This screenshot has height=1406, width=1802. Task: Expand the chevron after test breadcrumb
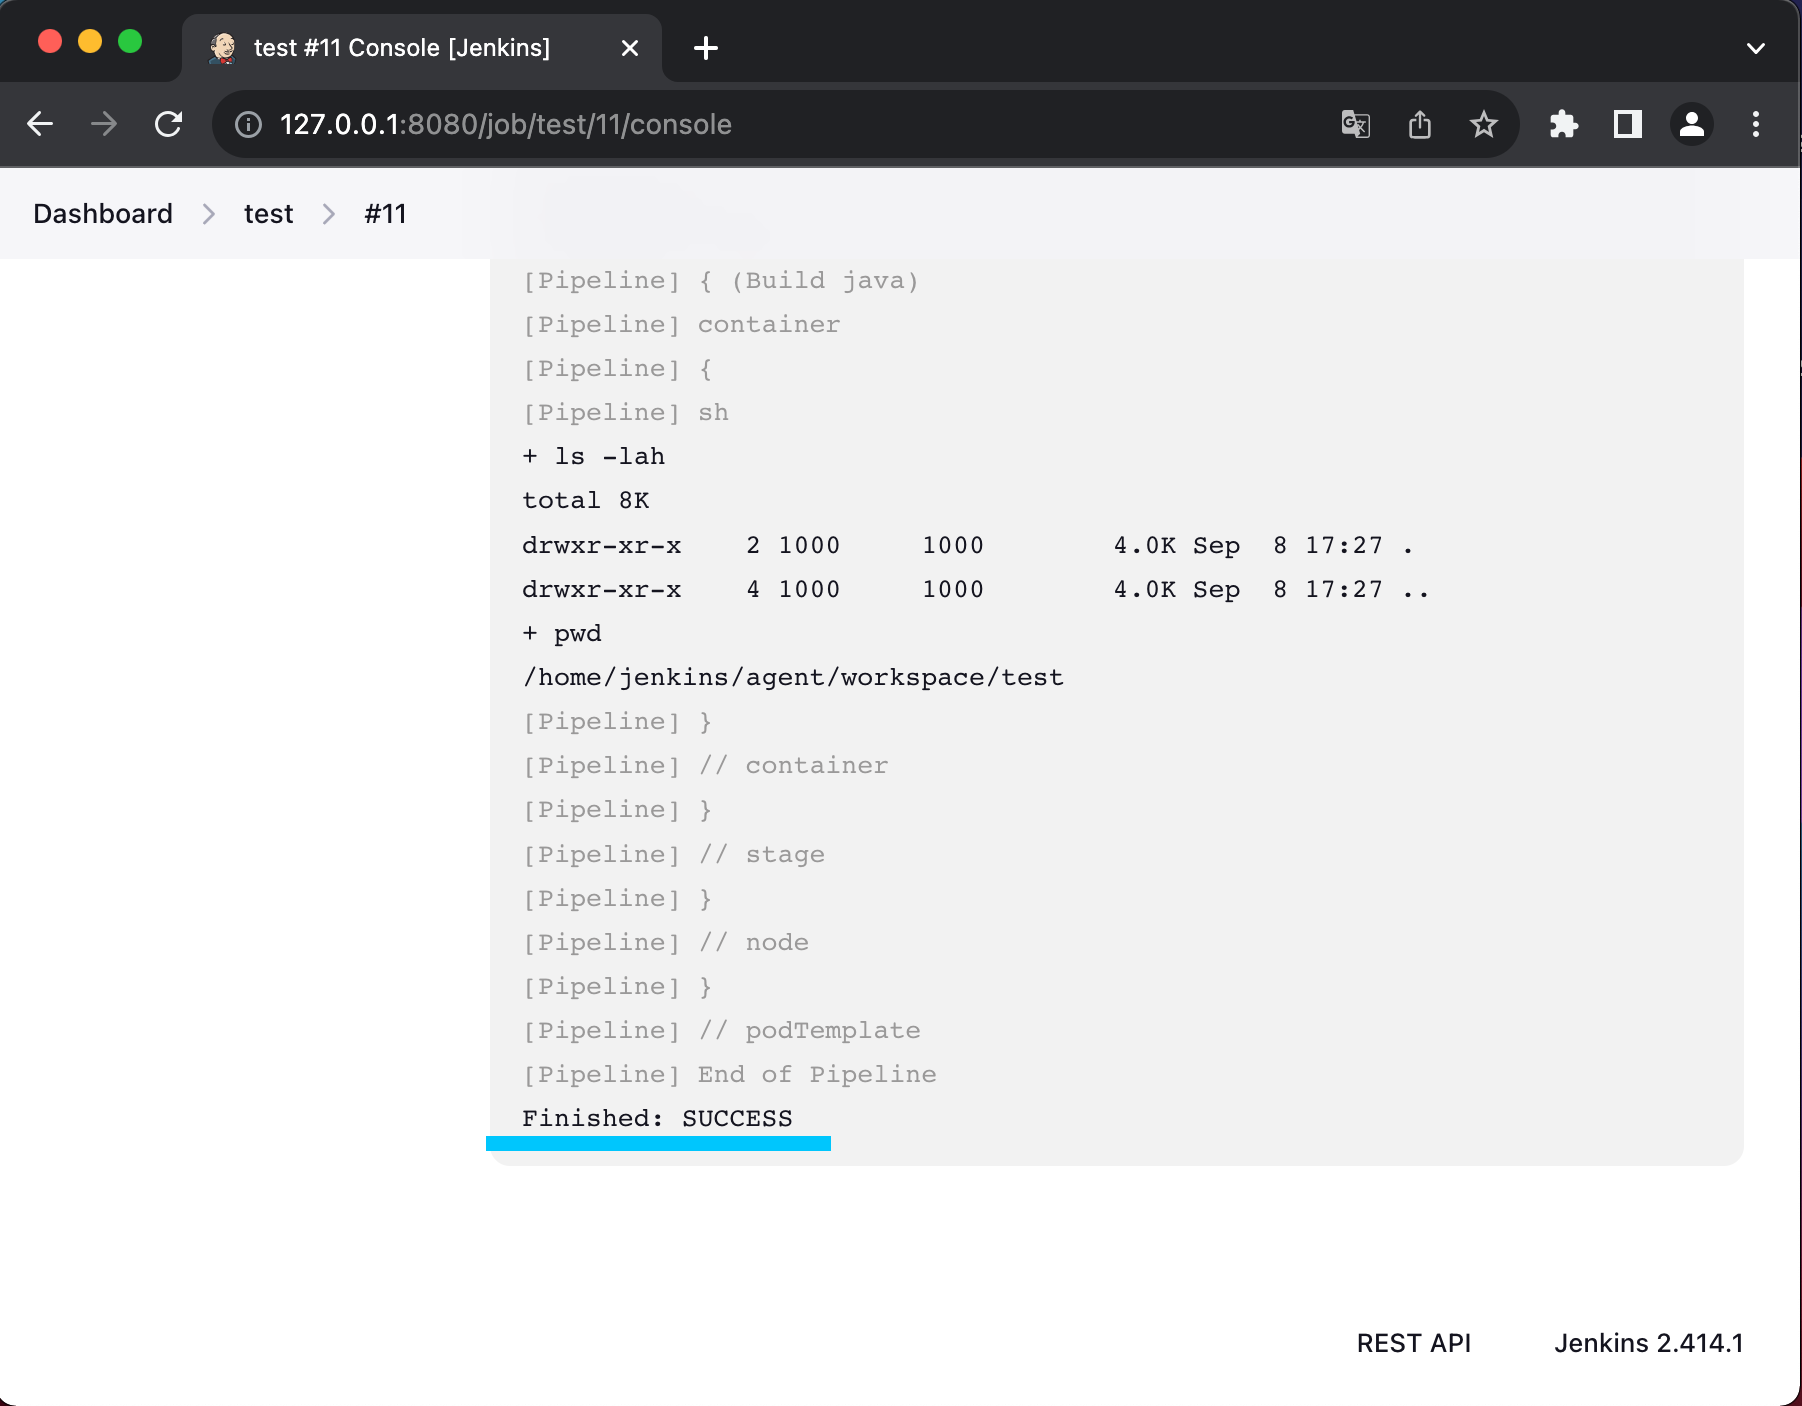tap(328, 214)
